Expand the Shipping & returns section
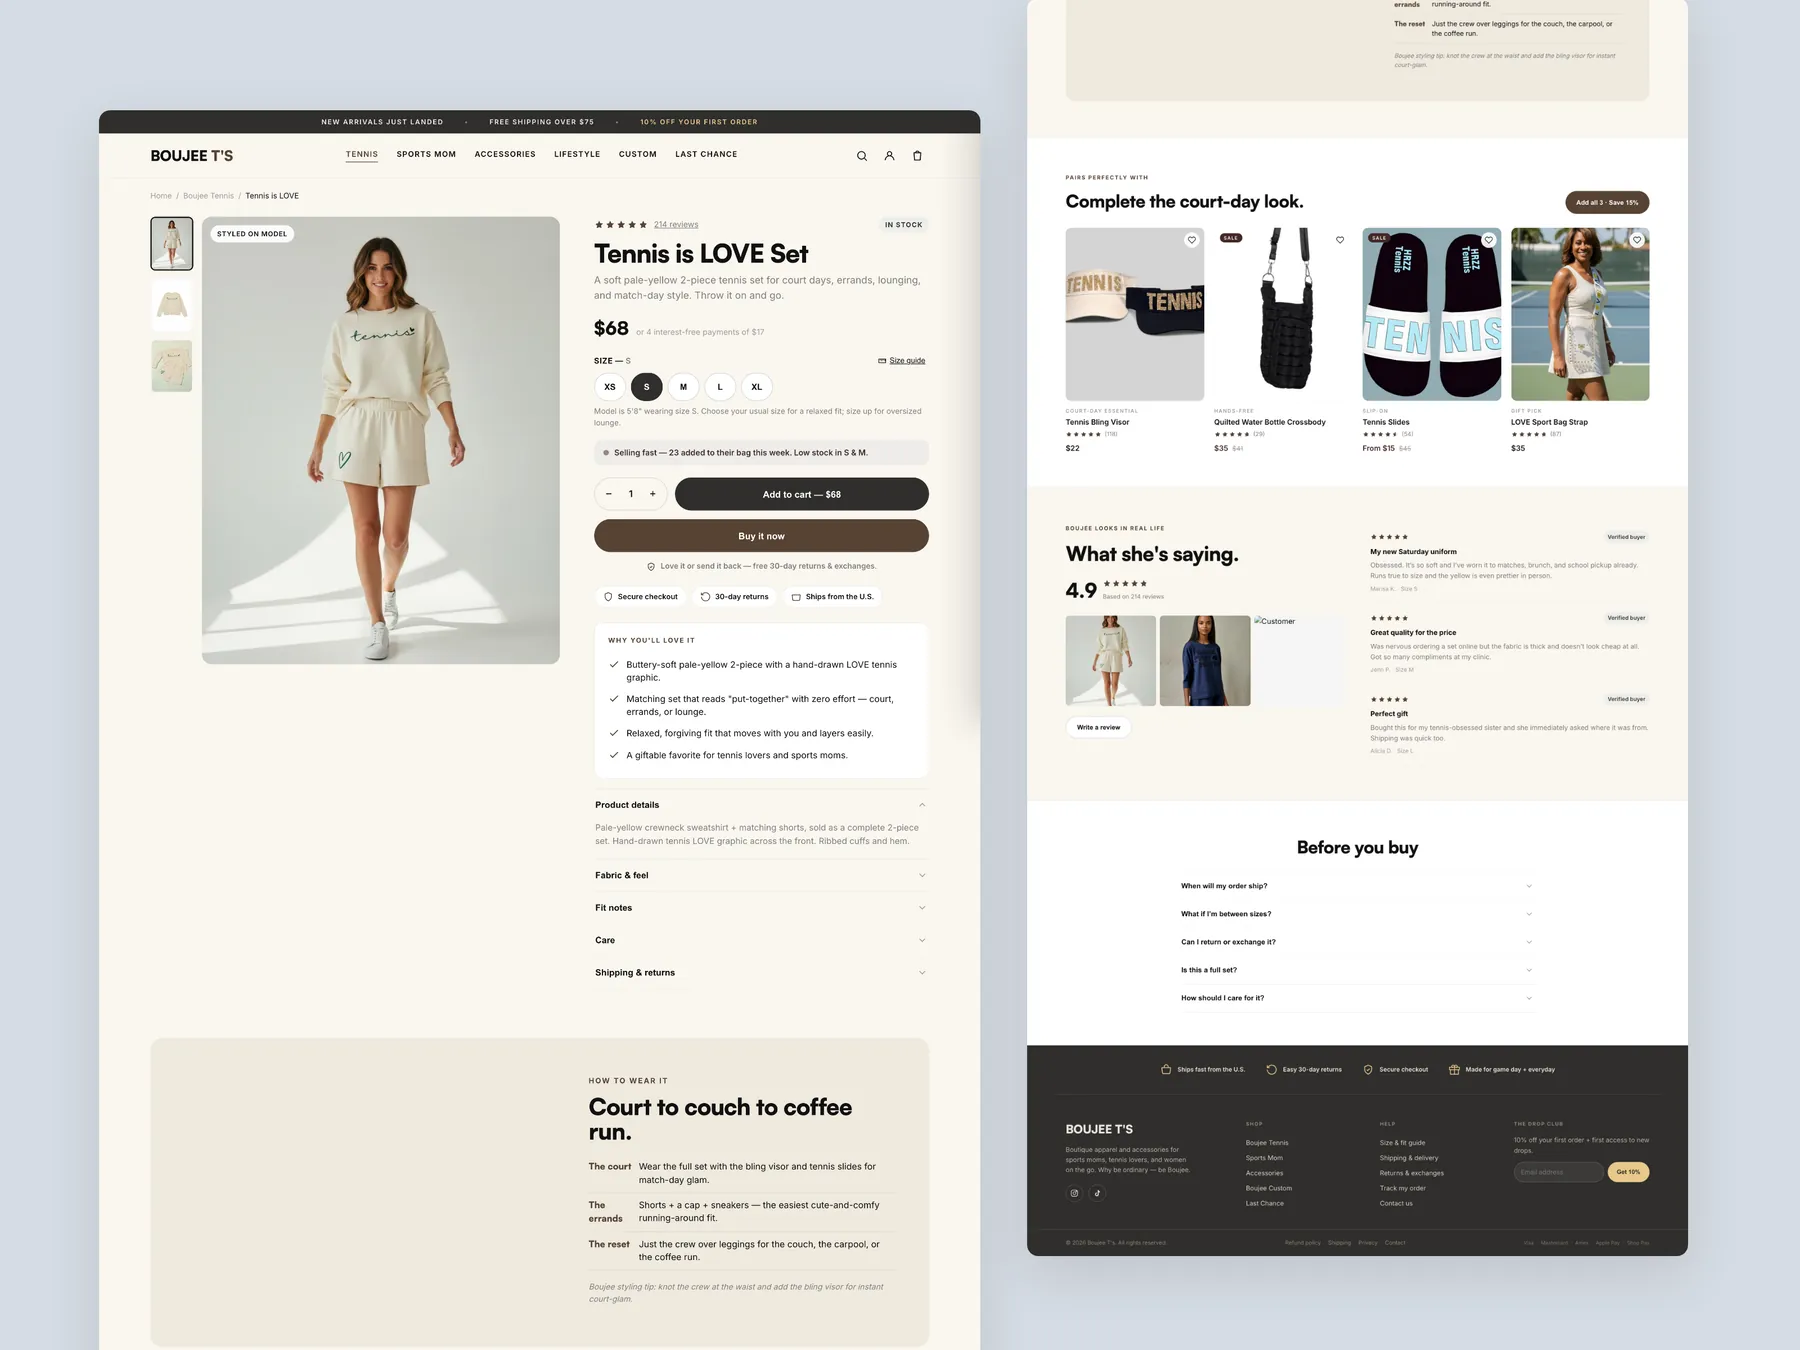 tap(761, 973)
